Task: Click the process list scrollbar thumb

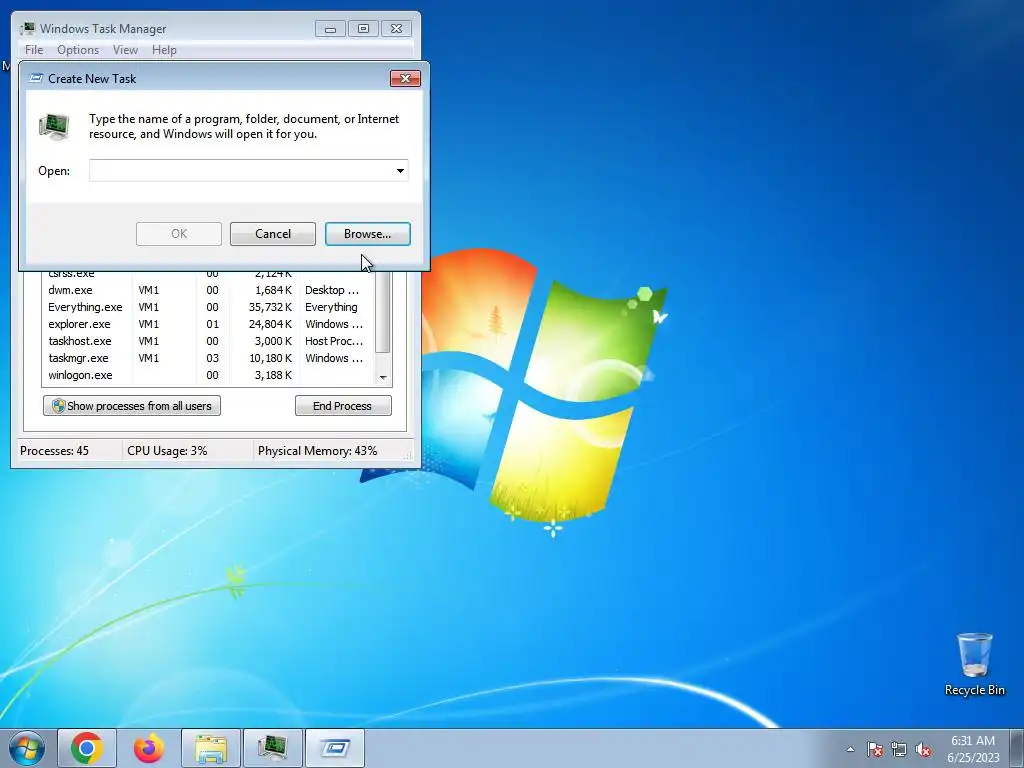Action: click(x=383, y=312)
